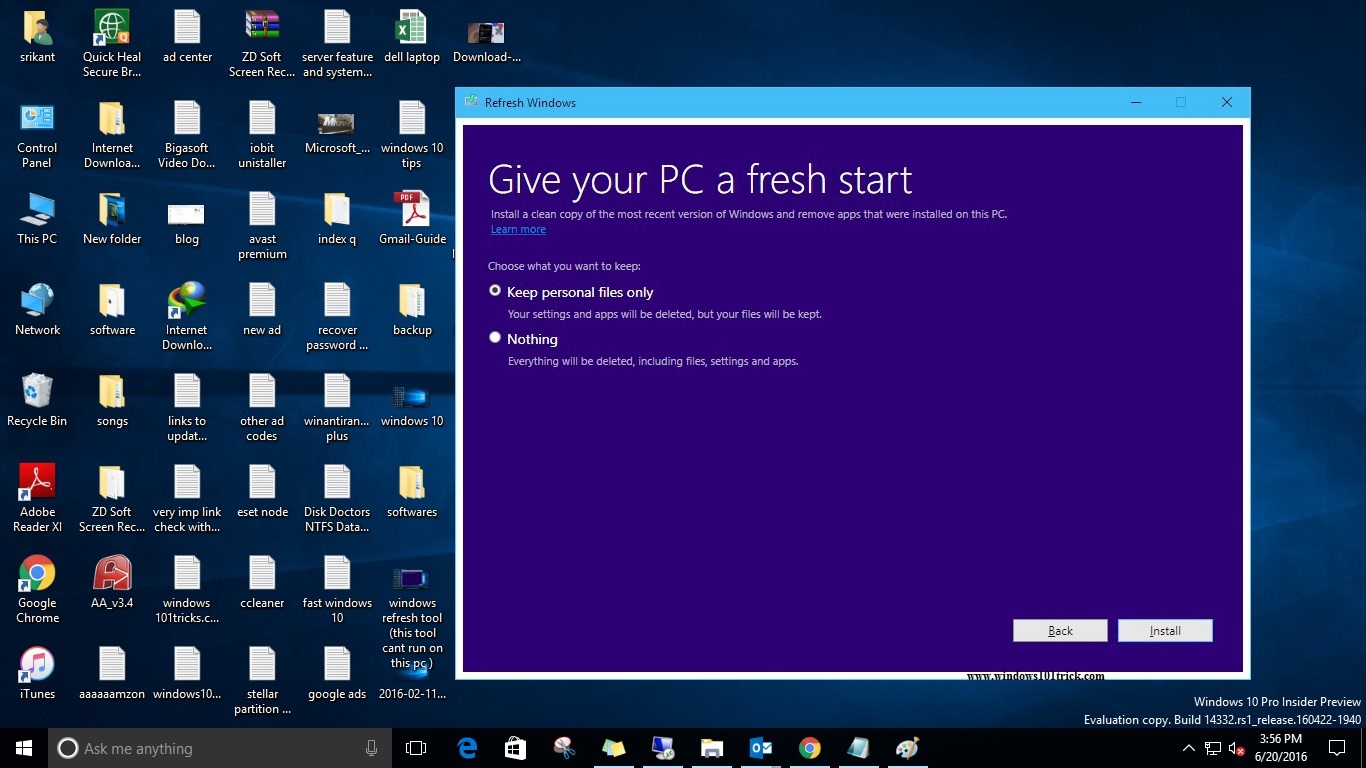Select the This PC desktop icon

click(x=37, y=219)
